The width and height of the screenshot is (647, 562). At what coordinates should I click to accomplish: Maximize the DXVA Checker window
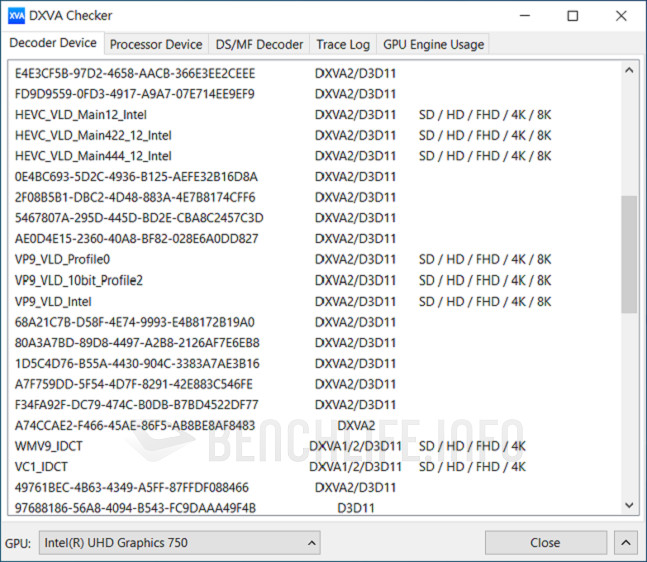coord(573,15)
